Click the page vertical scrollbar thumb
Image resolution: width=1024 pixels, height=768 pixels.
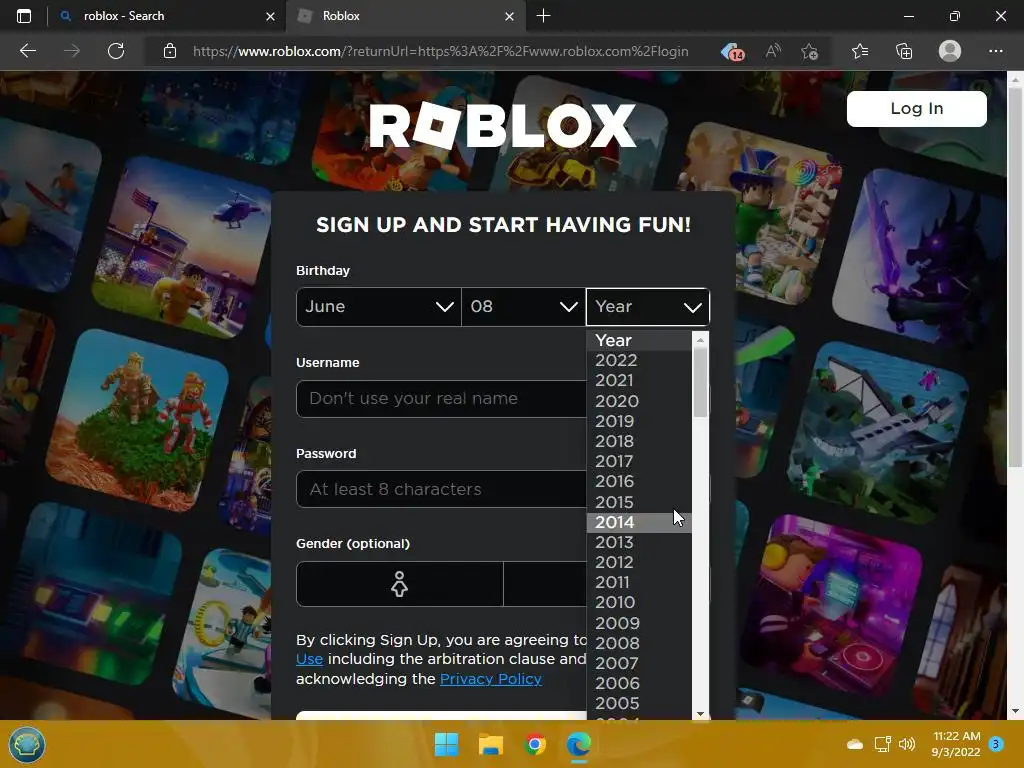coord(1015,277)
